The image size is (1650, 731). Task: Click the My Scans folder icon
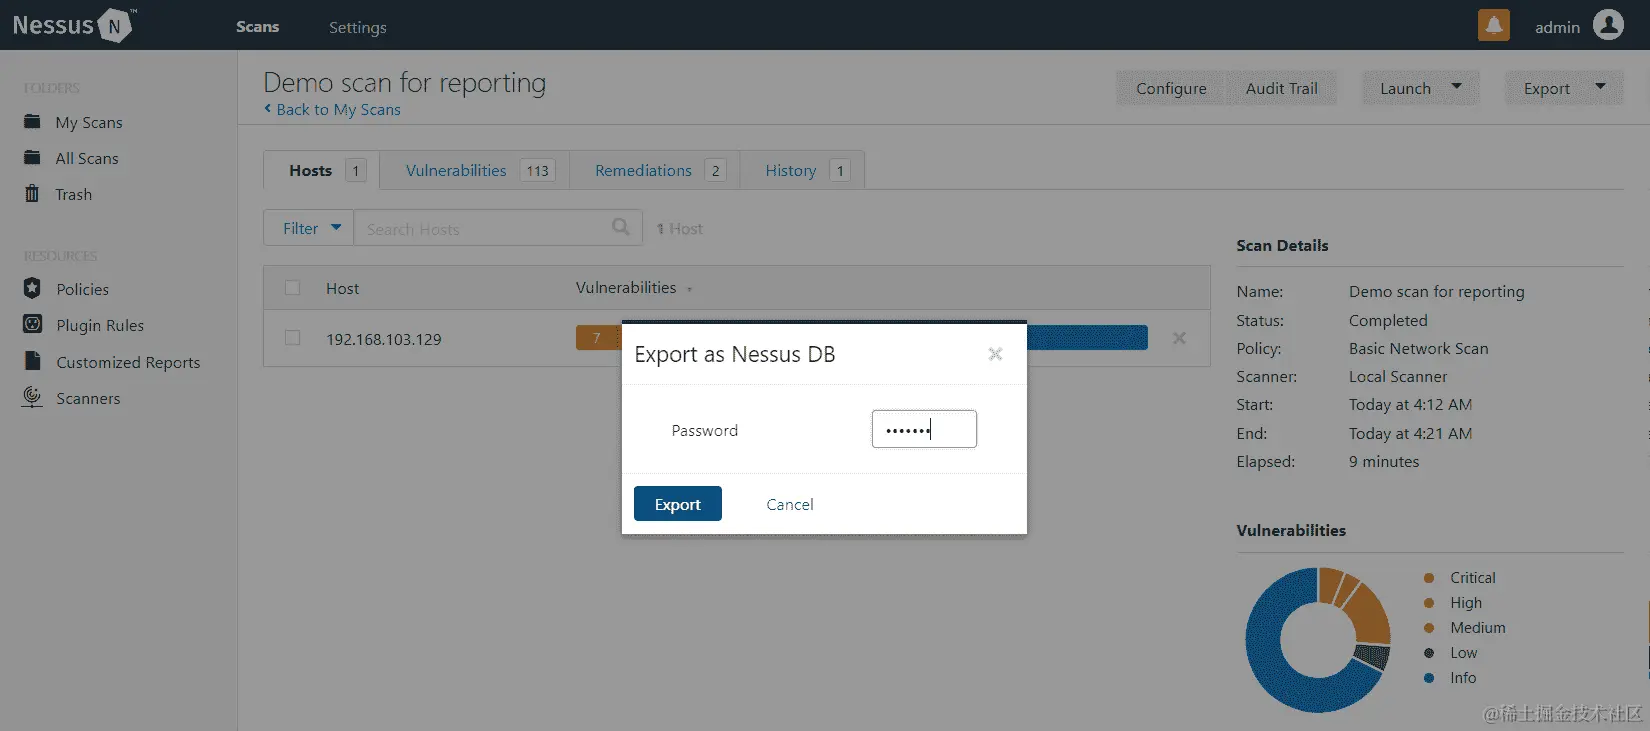point(32,122)
